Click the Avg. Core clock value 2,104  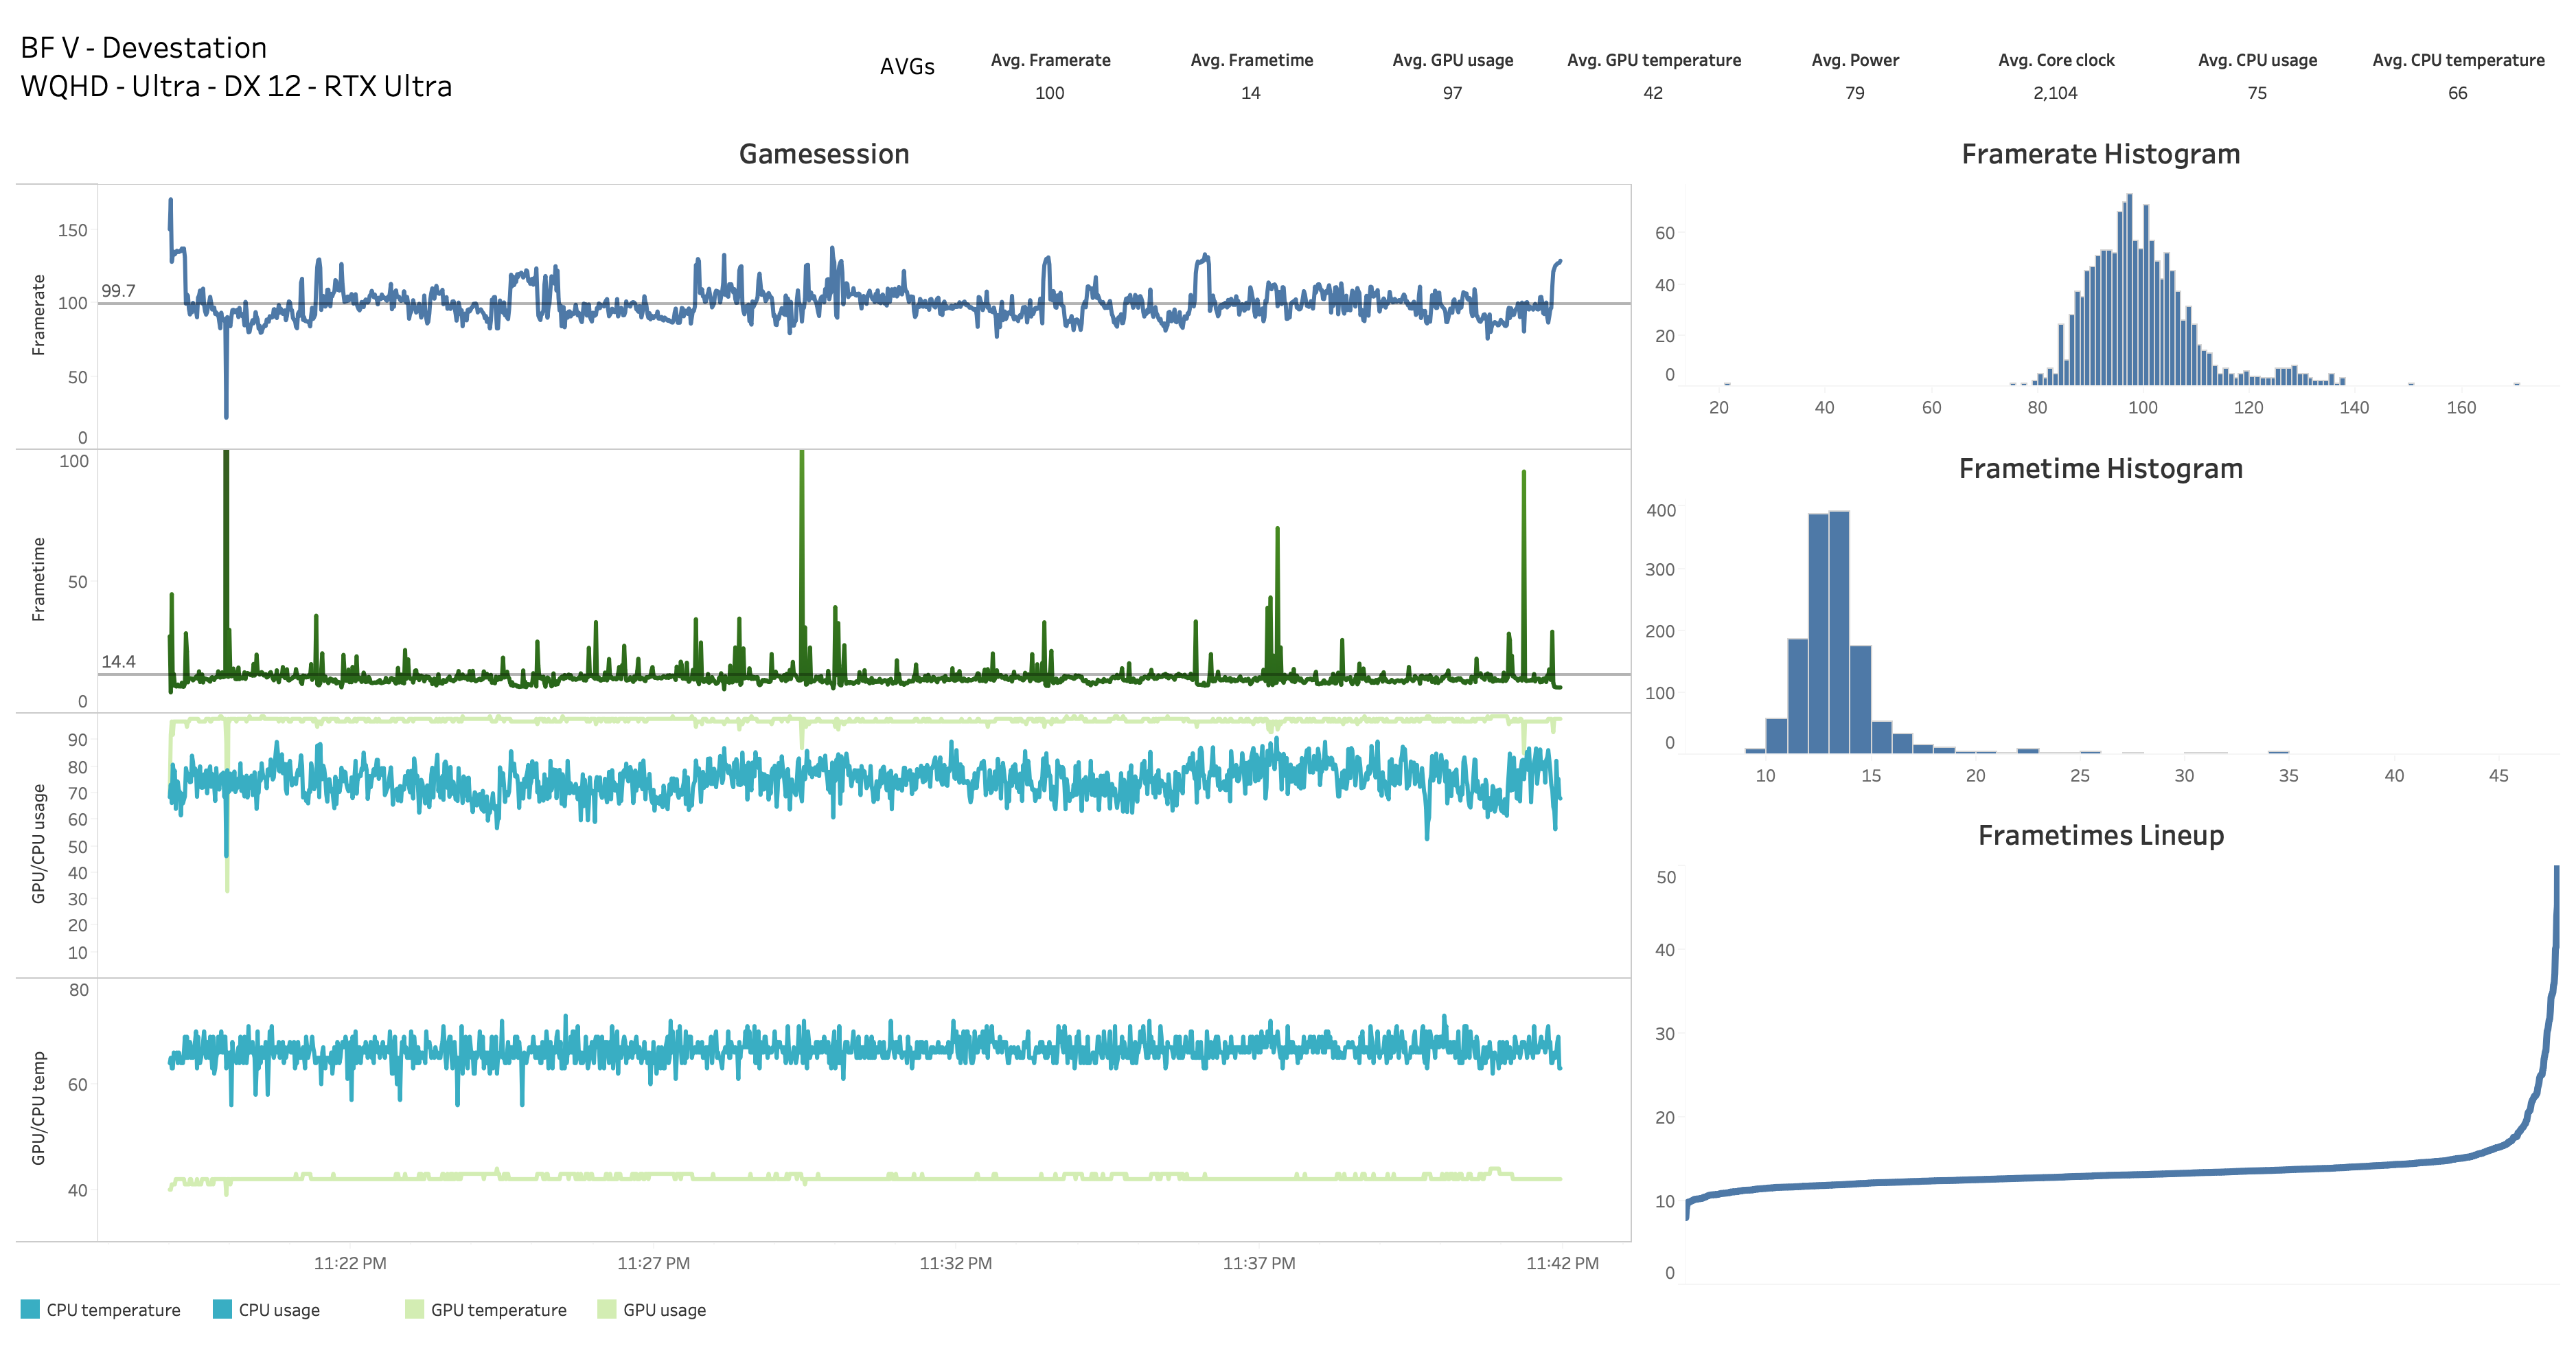click(2055, 93)
